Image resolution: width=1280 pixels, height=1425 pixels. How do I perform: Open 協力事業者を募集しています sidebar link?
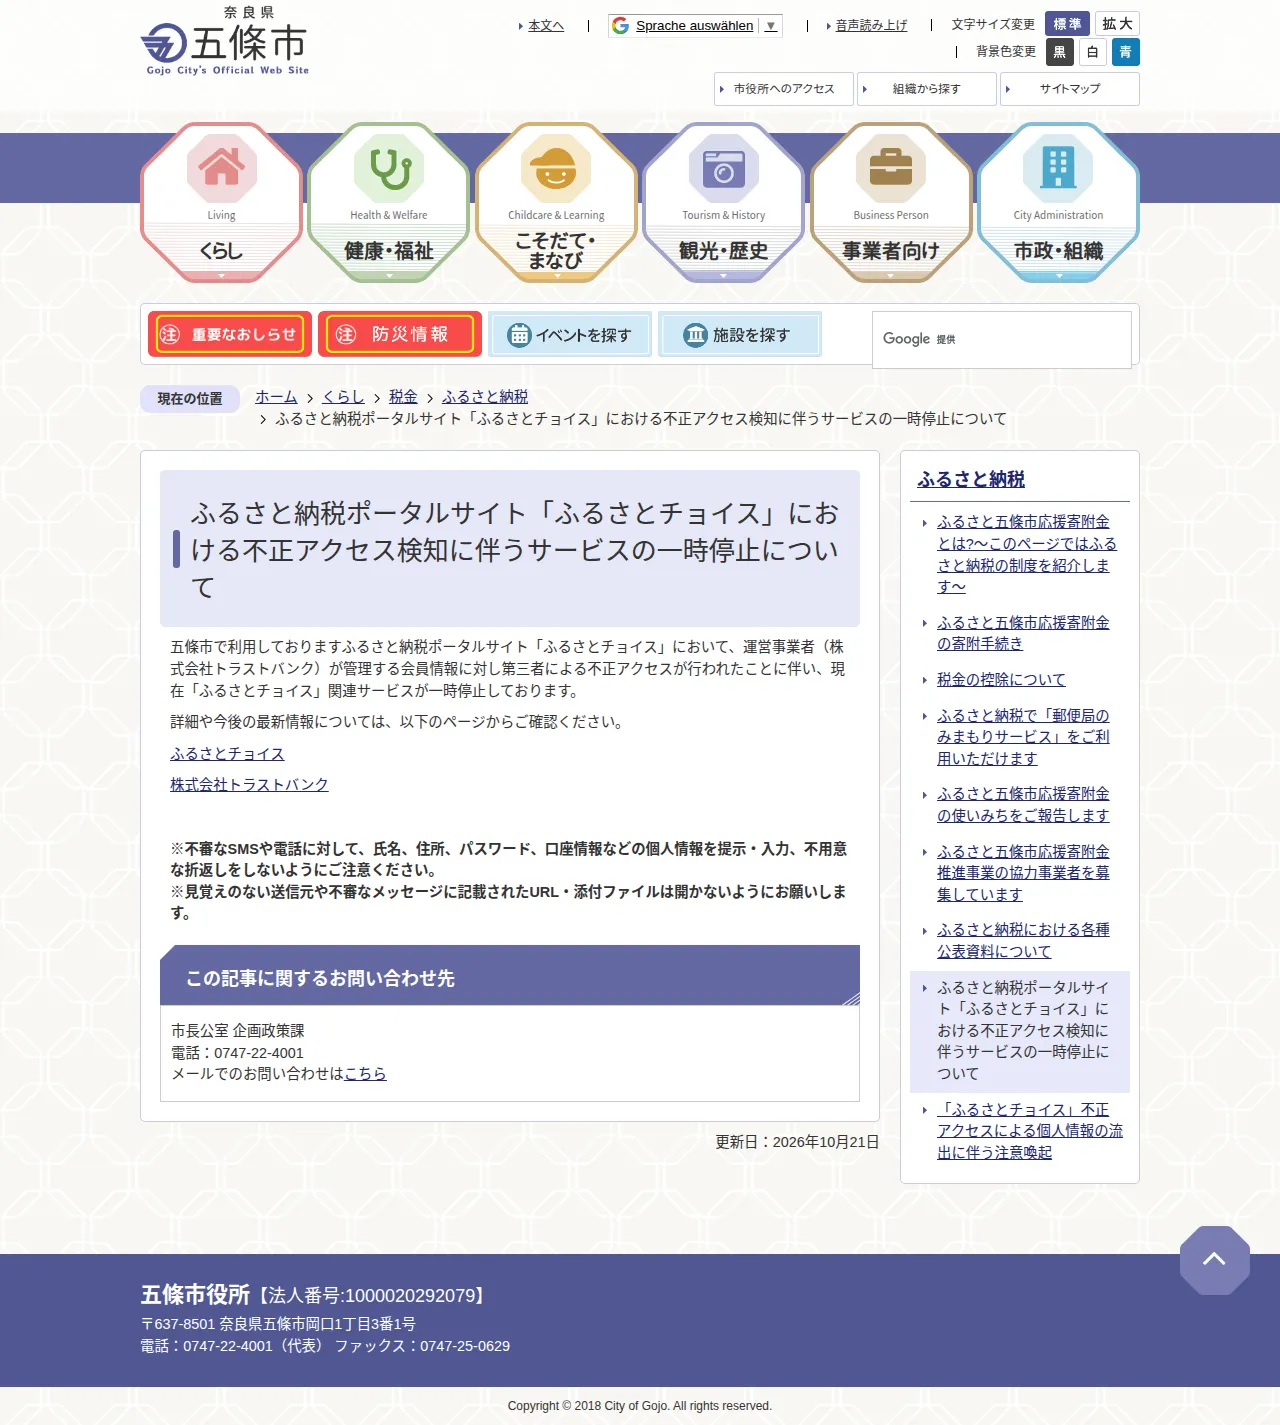(x=1023, y=873)
